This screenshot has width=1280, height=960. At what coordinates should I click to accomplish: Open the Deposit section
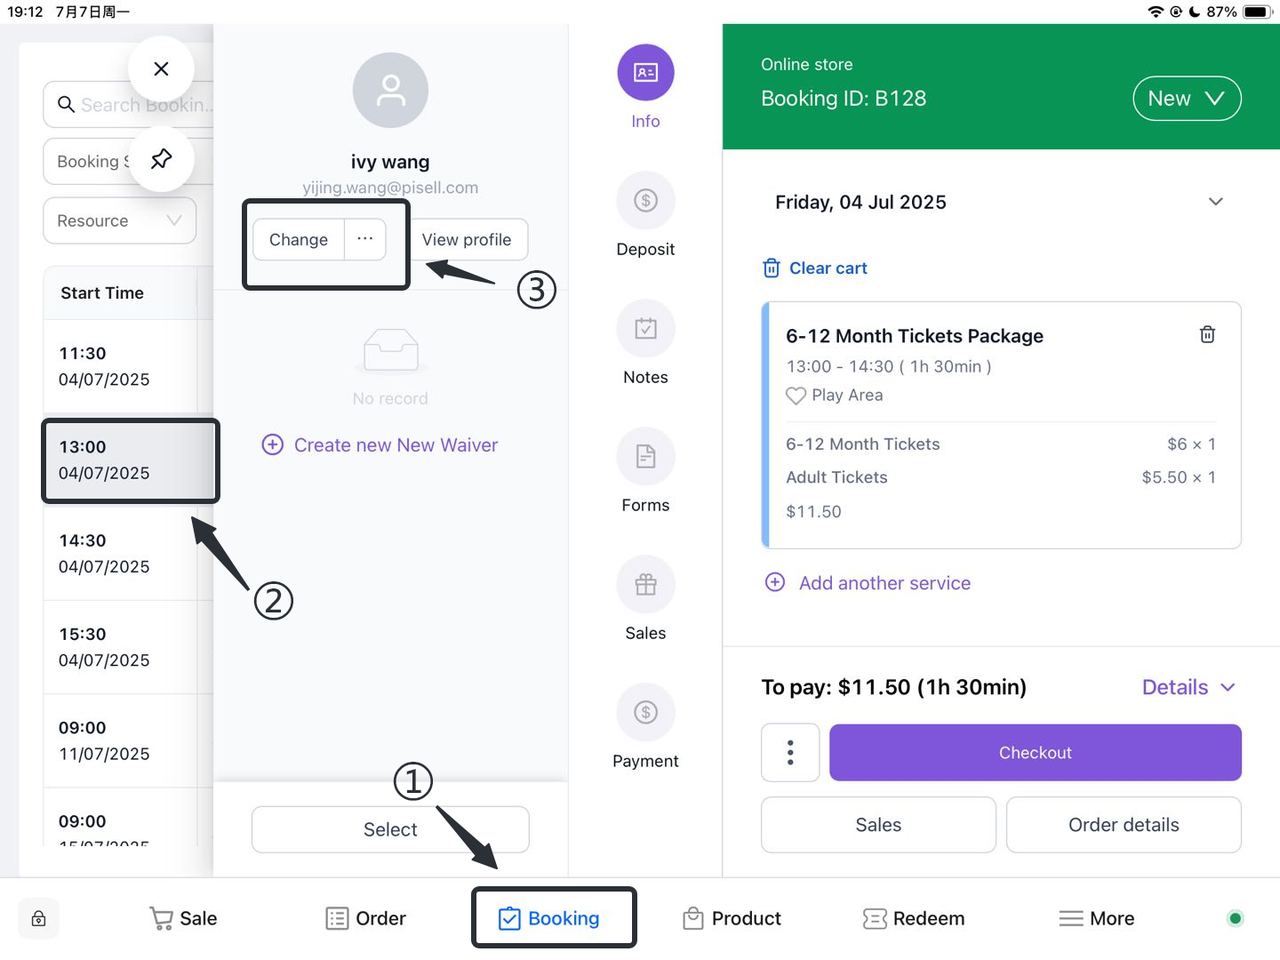click(x=645, y=201)
